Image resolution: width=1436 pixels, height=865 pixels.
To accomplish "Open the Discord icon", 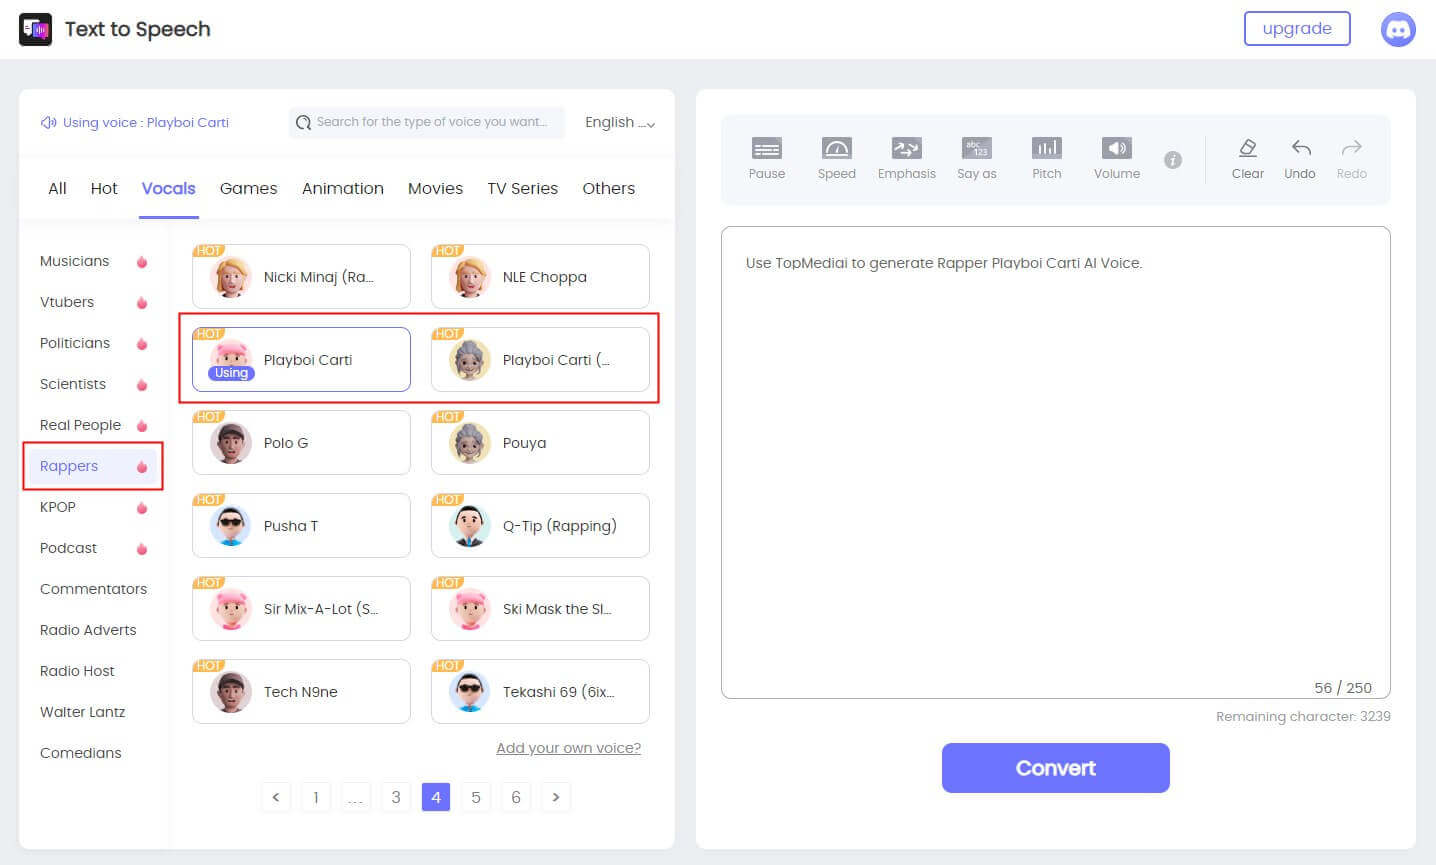I will point(1398,30).
